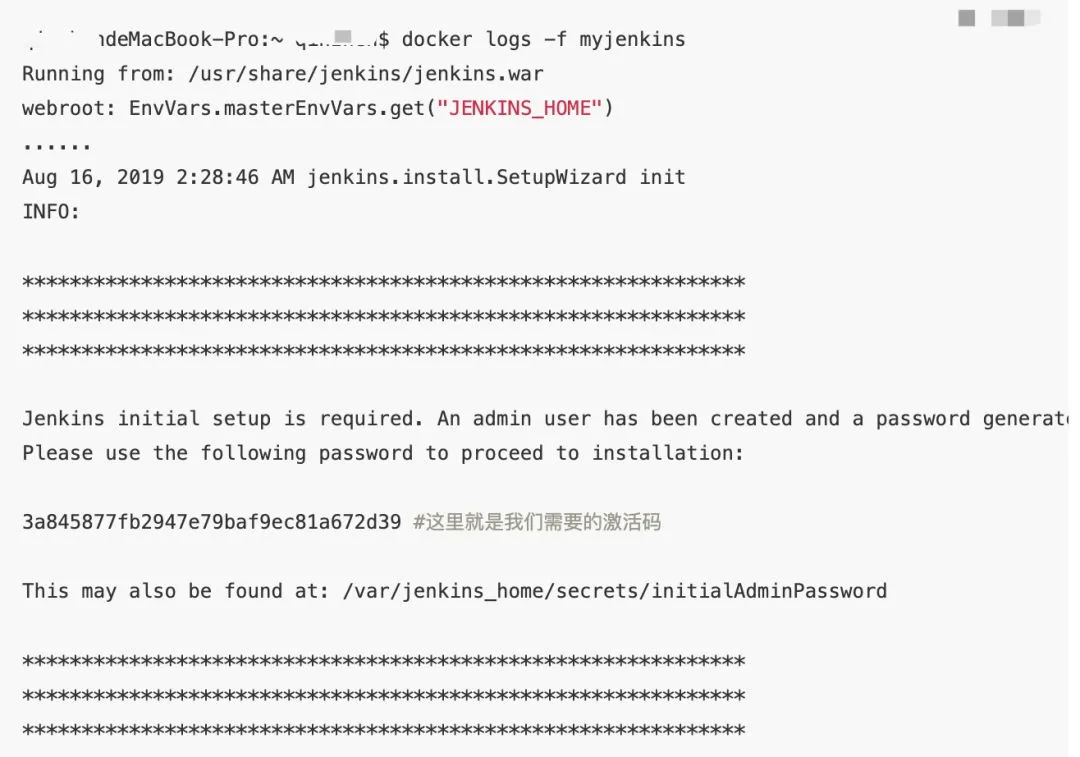Click the '......' ellipsis line
This screenshot has width=1080, height=757.
(56, 145)
